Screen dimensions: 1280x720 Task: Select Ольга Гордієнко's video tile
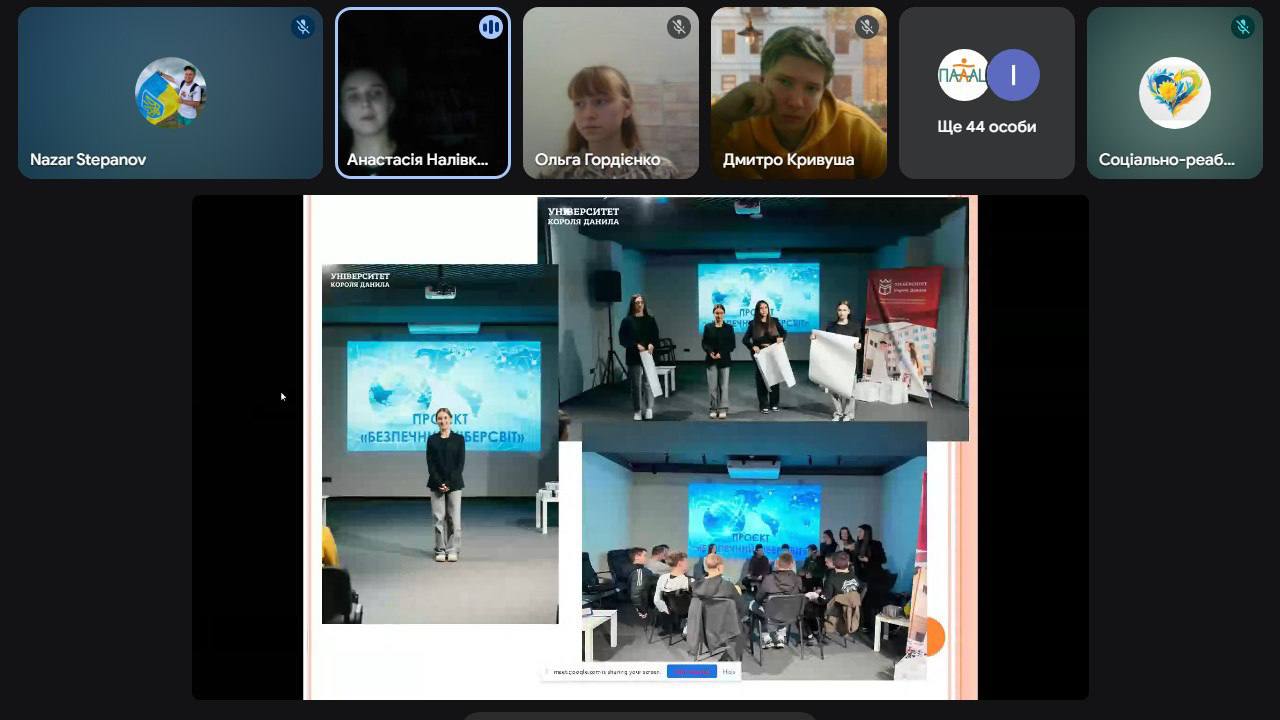coord(610,95)
